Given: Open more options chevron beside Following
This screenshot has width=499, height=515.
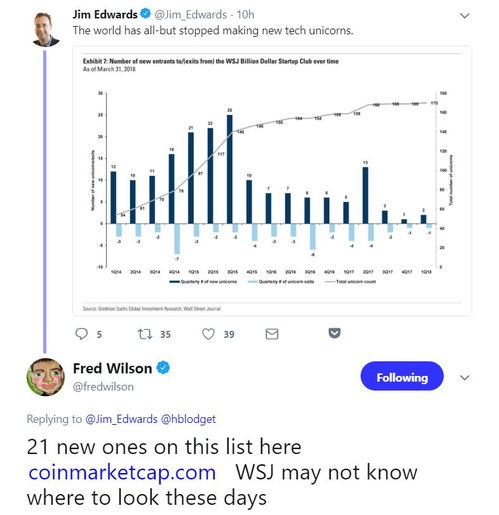Looking at the screenshot, I should [x=465, y=377].
